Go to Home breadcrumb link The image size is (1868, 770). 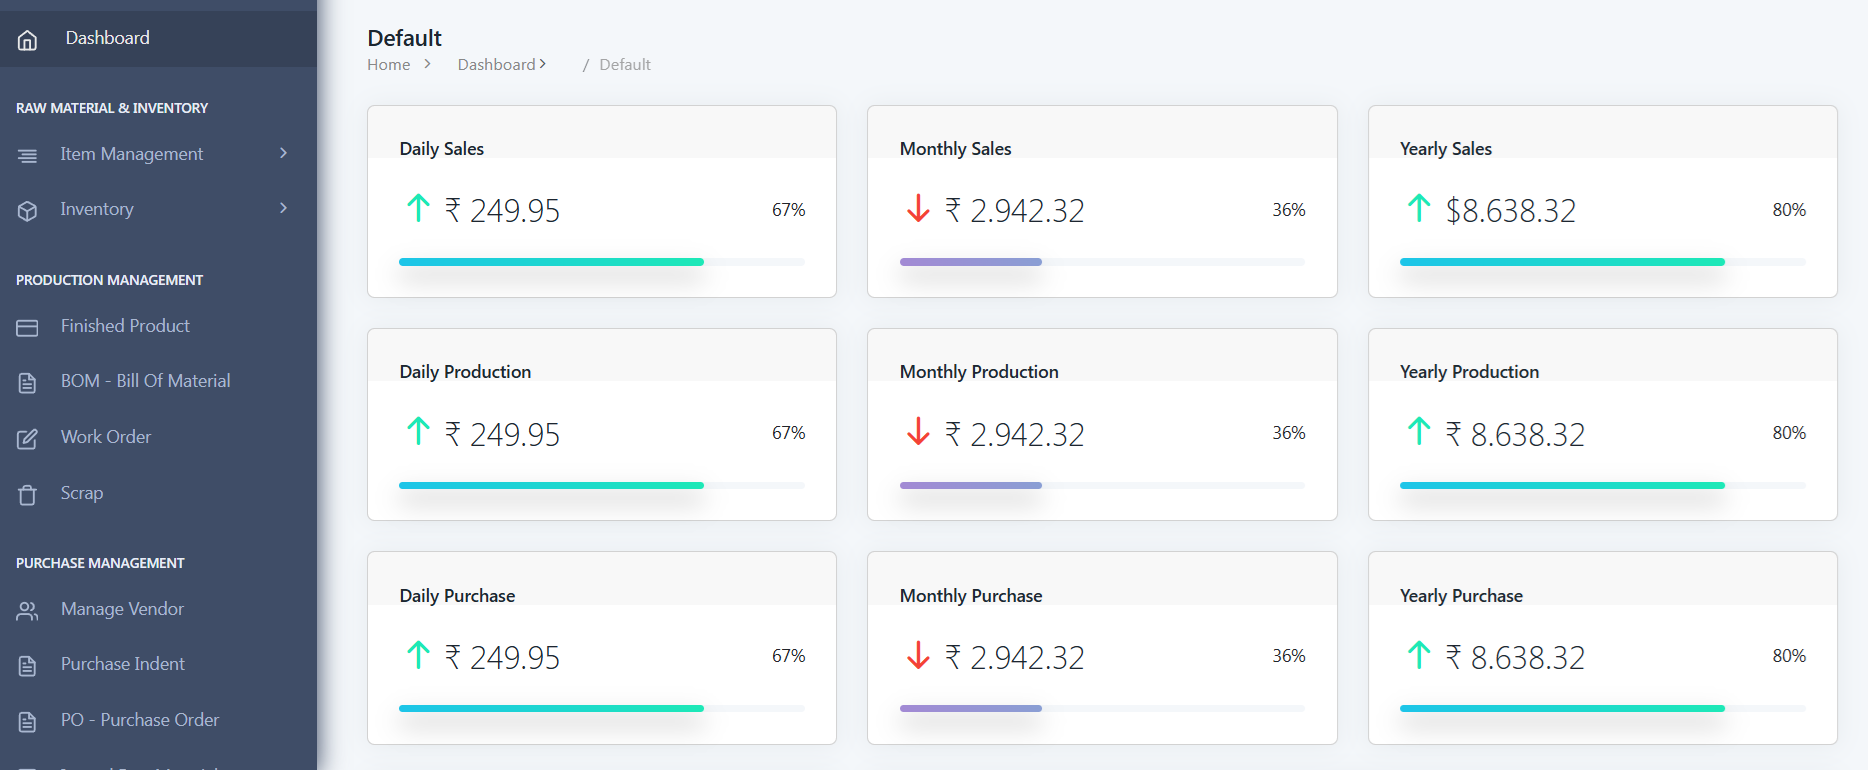[x=388, y=65]
